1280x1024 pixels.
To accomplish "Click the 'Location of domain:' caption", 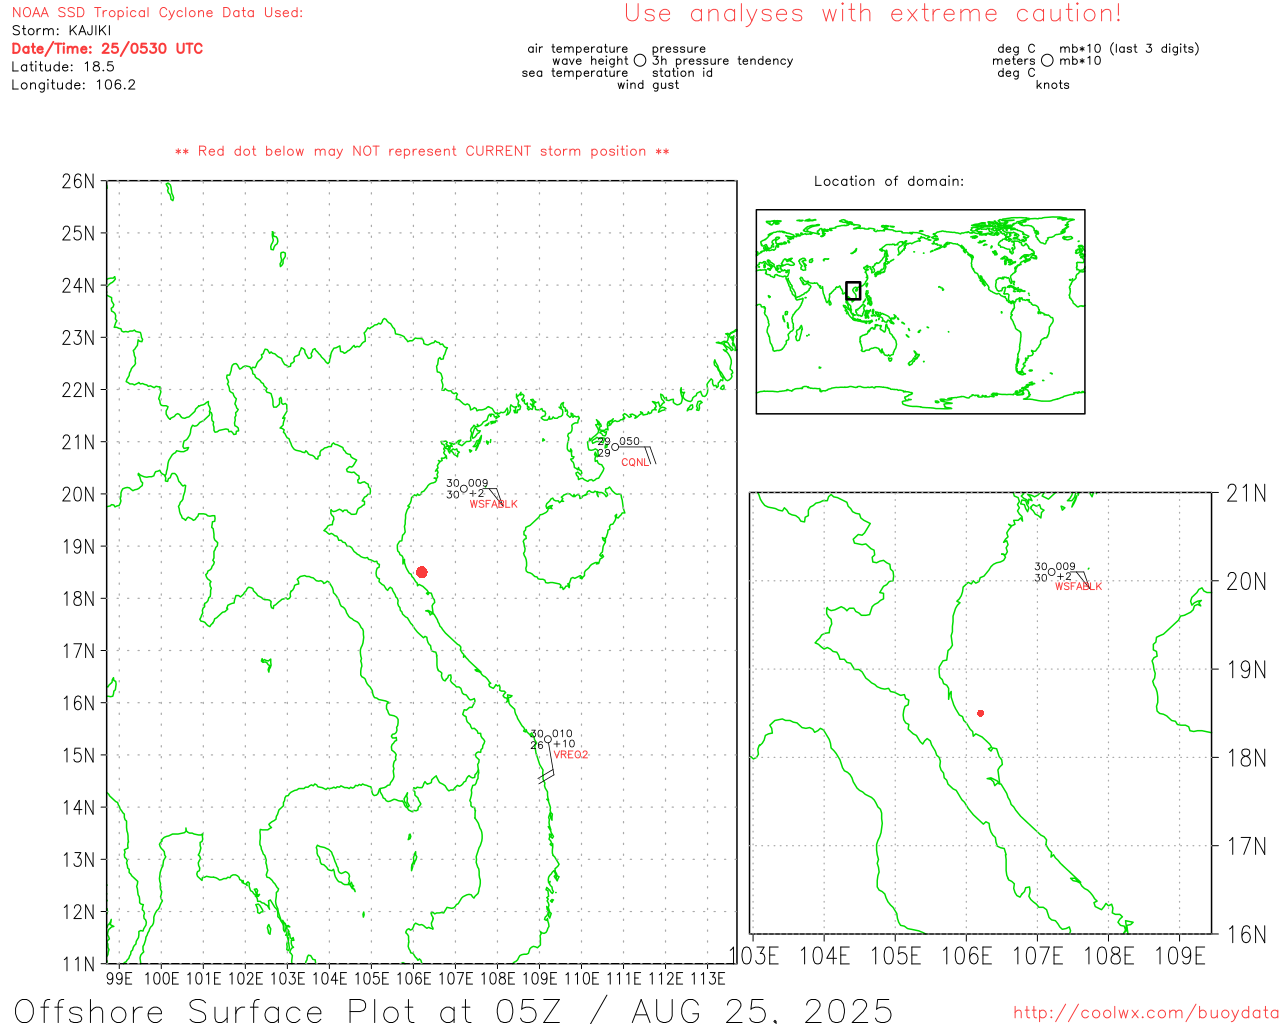I will (889, 182).
